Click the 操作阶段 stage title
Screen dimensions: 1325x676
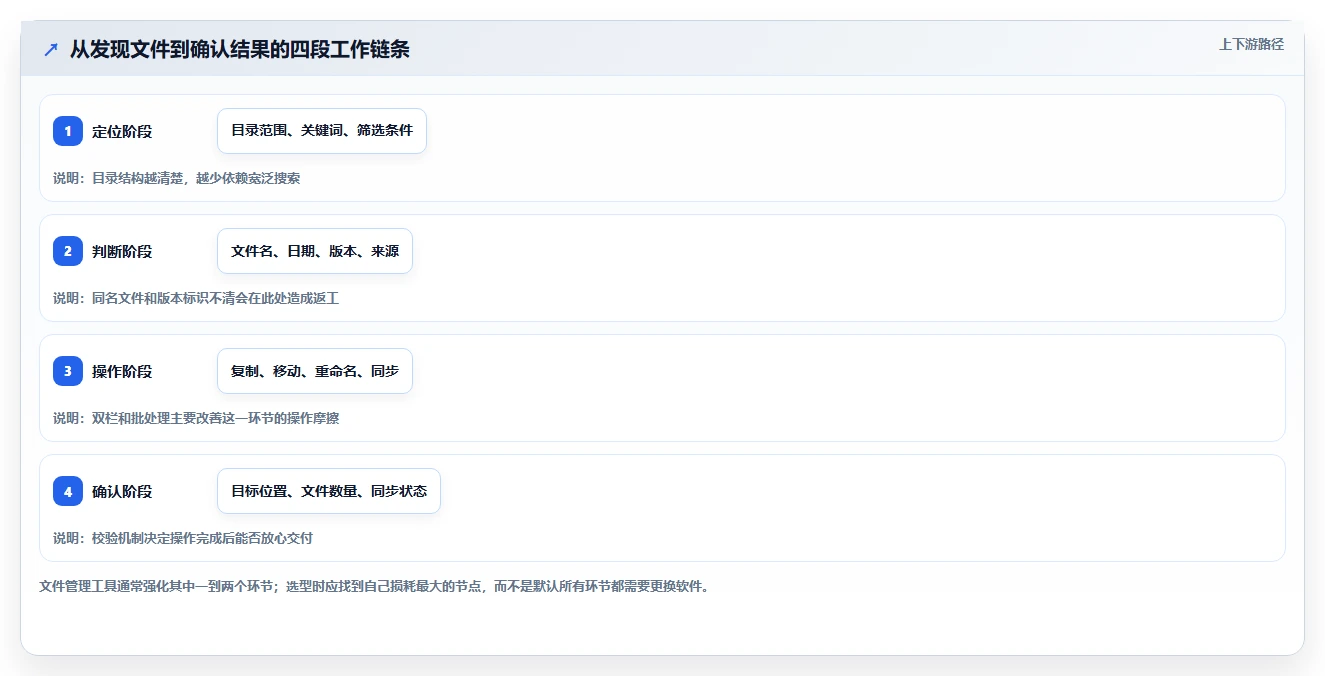(x=122, y=371)
